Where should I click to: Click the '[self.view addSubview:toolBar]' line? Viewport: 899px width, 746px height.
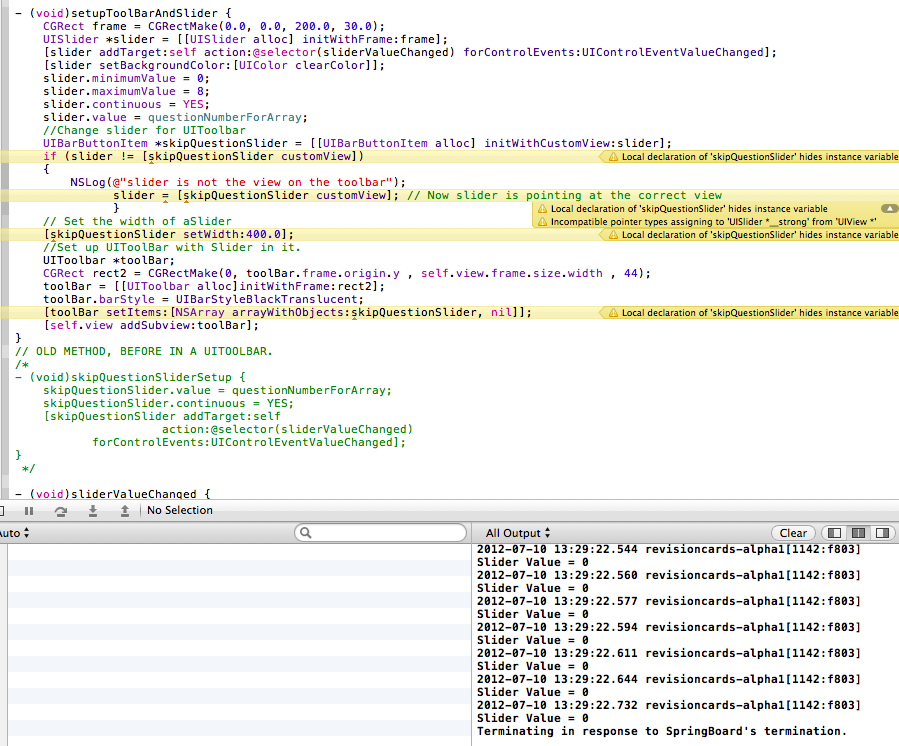tap(151, 326)
